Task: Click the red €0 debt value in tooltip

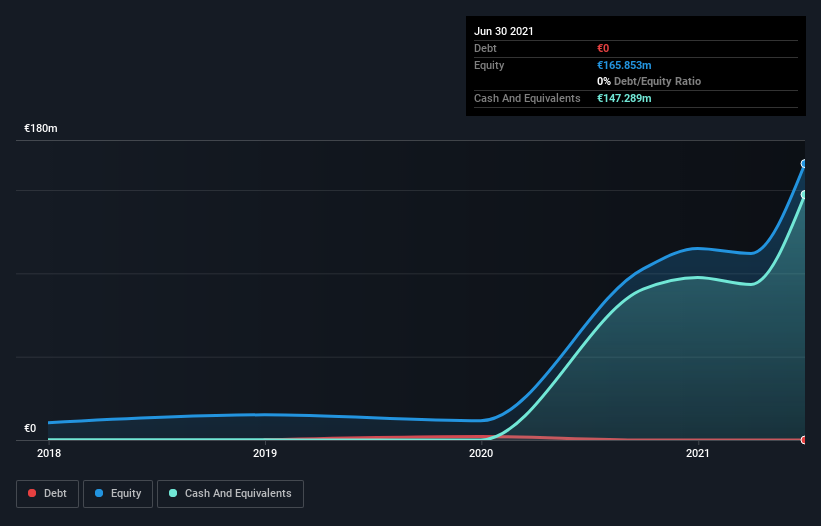Action: (603, 48)
